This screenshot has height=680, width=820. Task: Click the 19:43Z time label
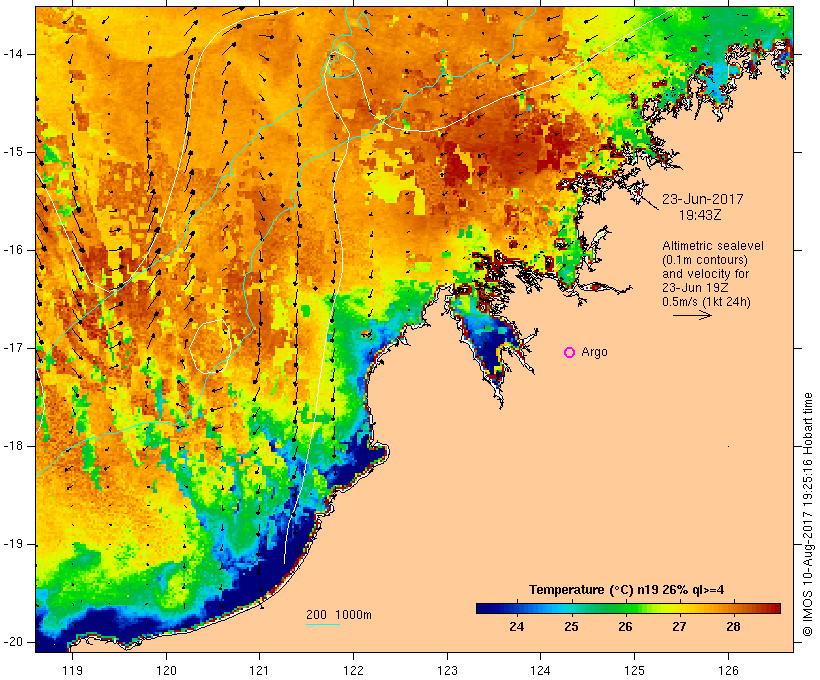[x=700, y=215]
